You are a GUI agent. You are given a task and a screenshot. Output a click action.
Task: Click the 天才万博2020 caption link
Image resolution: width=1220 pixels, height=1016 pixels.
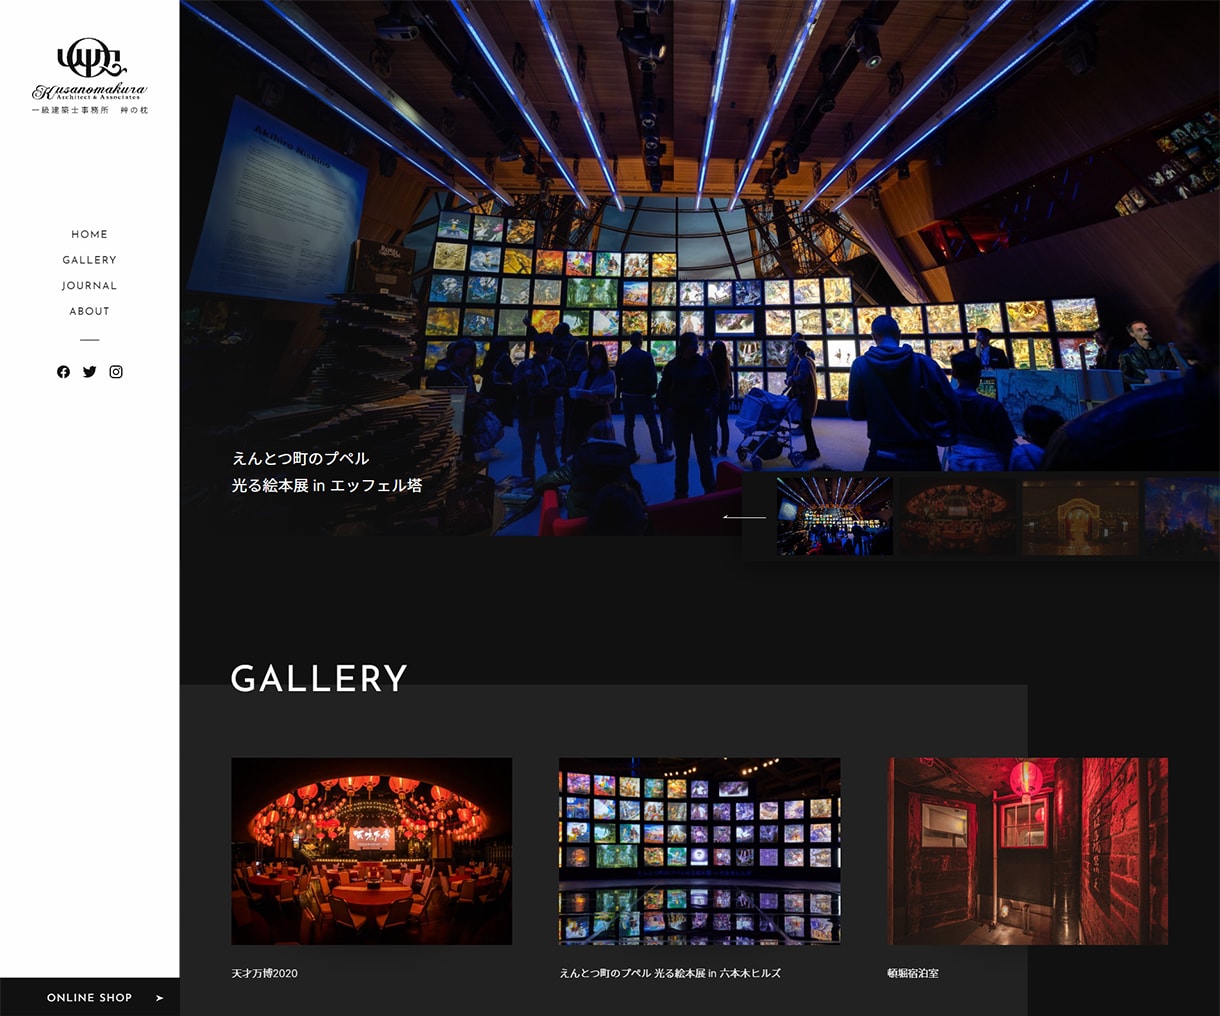[x=265, y=973]
